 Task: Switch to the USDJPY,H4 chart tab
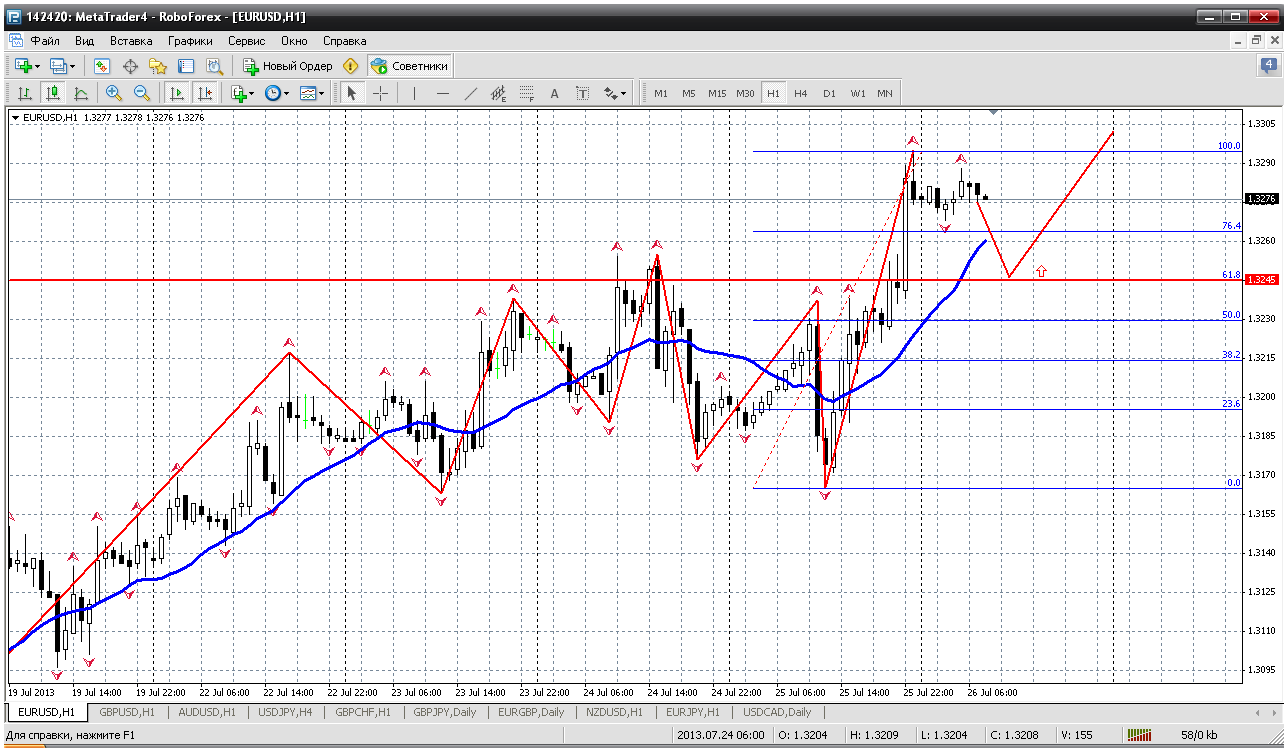[x=284, y=712]
